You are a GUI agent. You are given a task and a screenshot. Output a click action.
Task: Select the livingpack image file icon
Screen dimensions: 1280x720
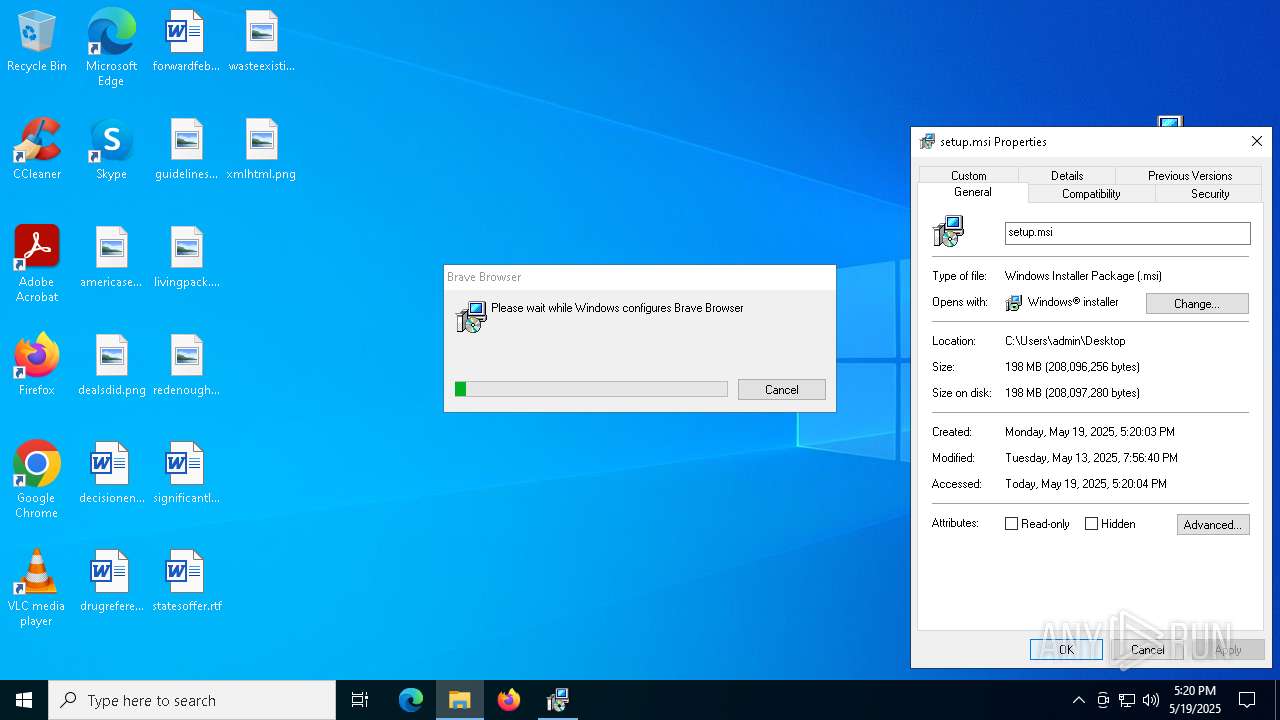pyautogui.click(x=186, y=257)
